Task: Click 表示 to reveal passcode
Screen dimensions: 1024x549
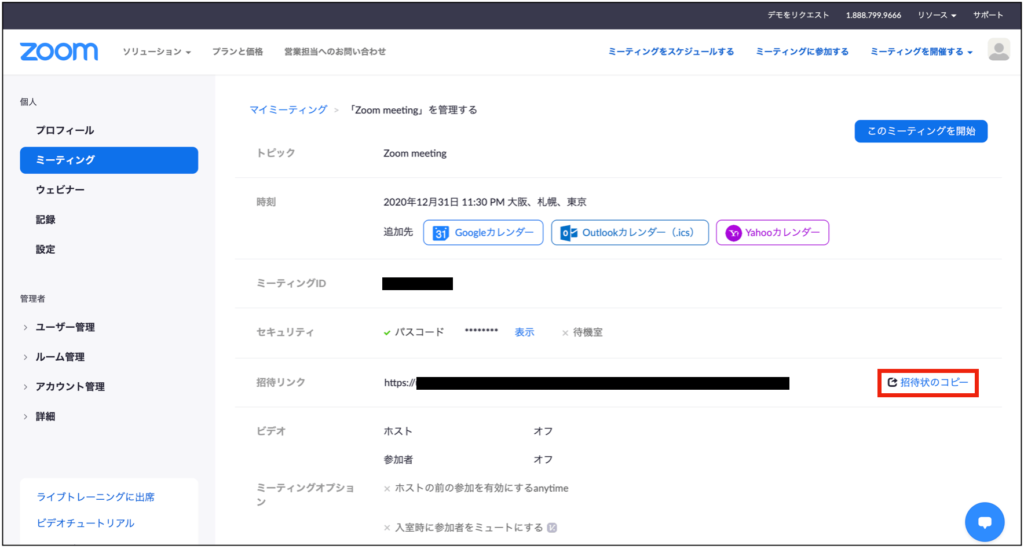Action: click(x=524, y=332)
